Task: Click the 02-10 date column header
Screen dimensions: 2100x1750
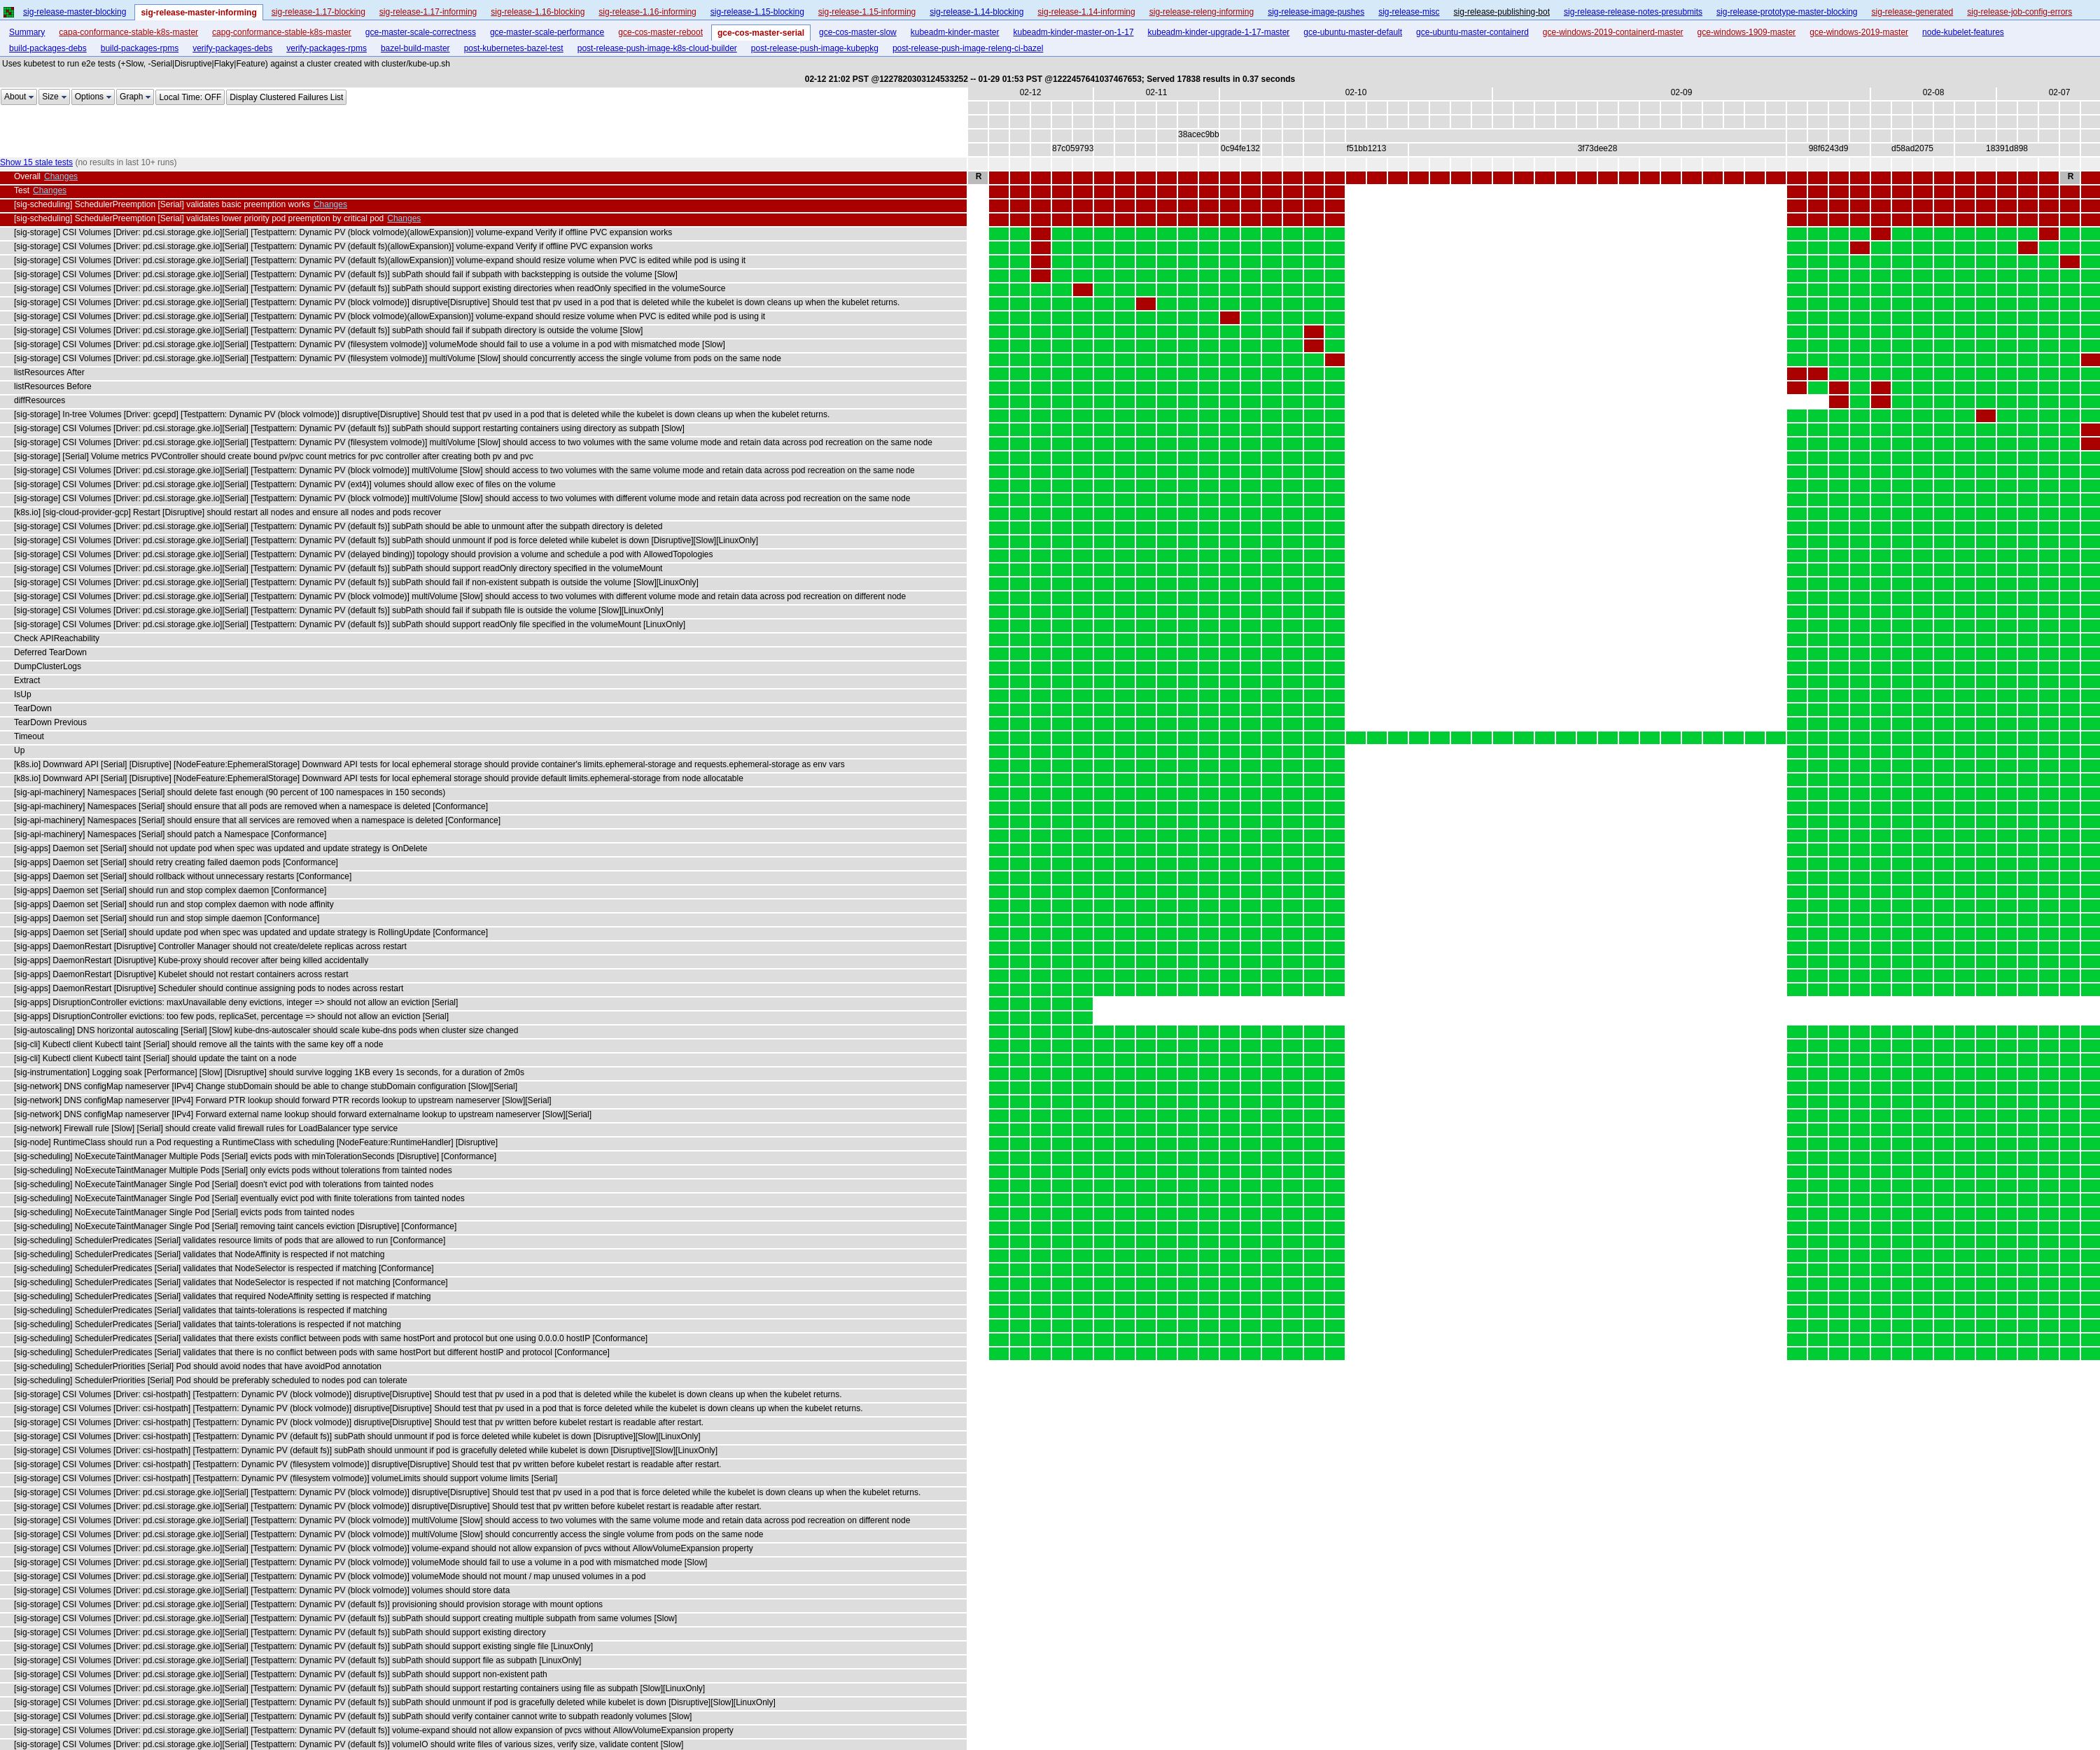Action: [x=1355, y=92]
